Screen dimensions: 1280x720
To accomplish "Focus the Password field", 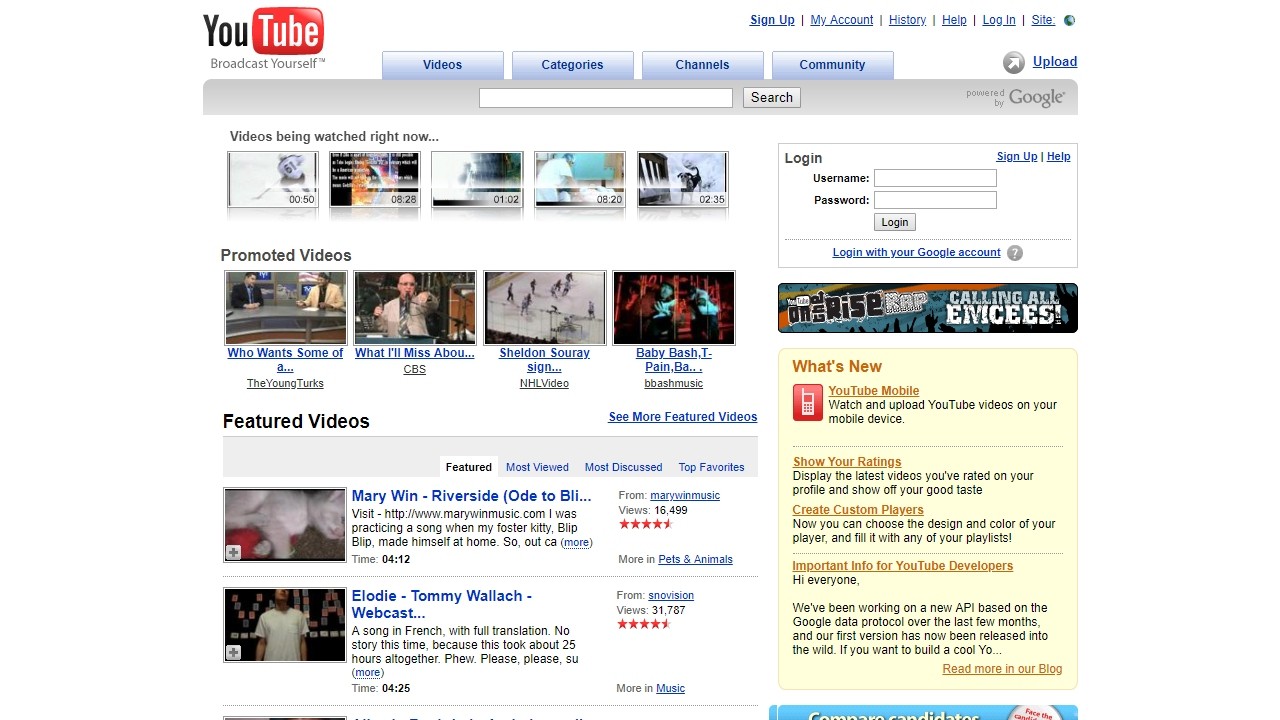I will (935, 200).
